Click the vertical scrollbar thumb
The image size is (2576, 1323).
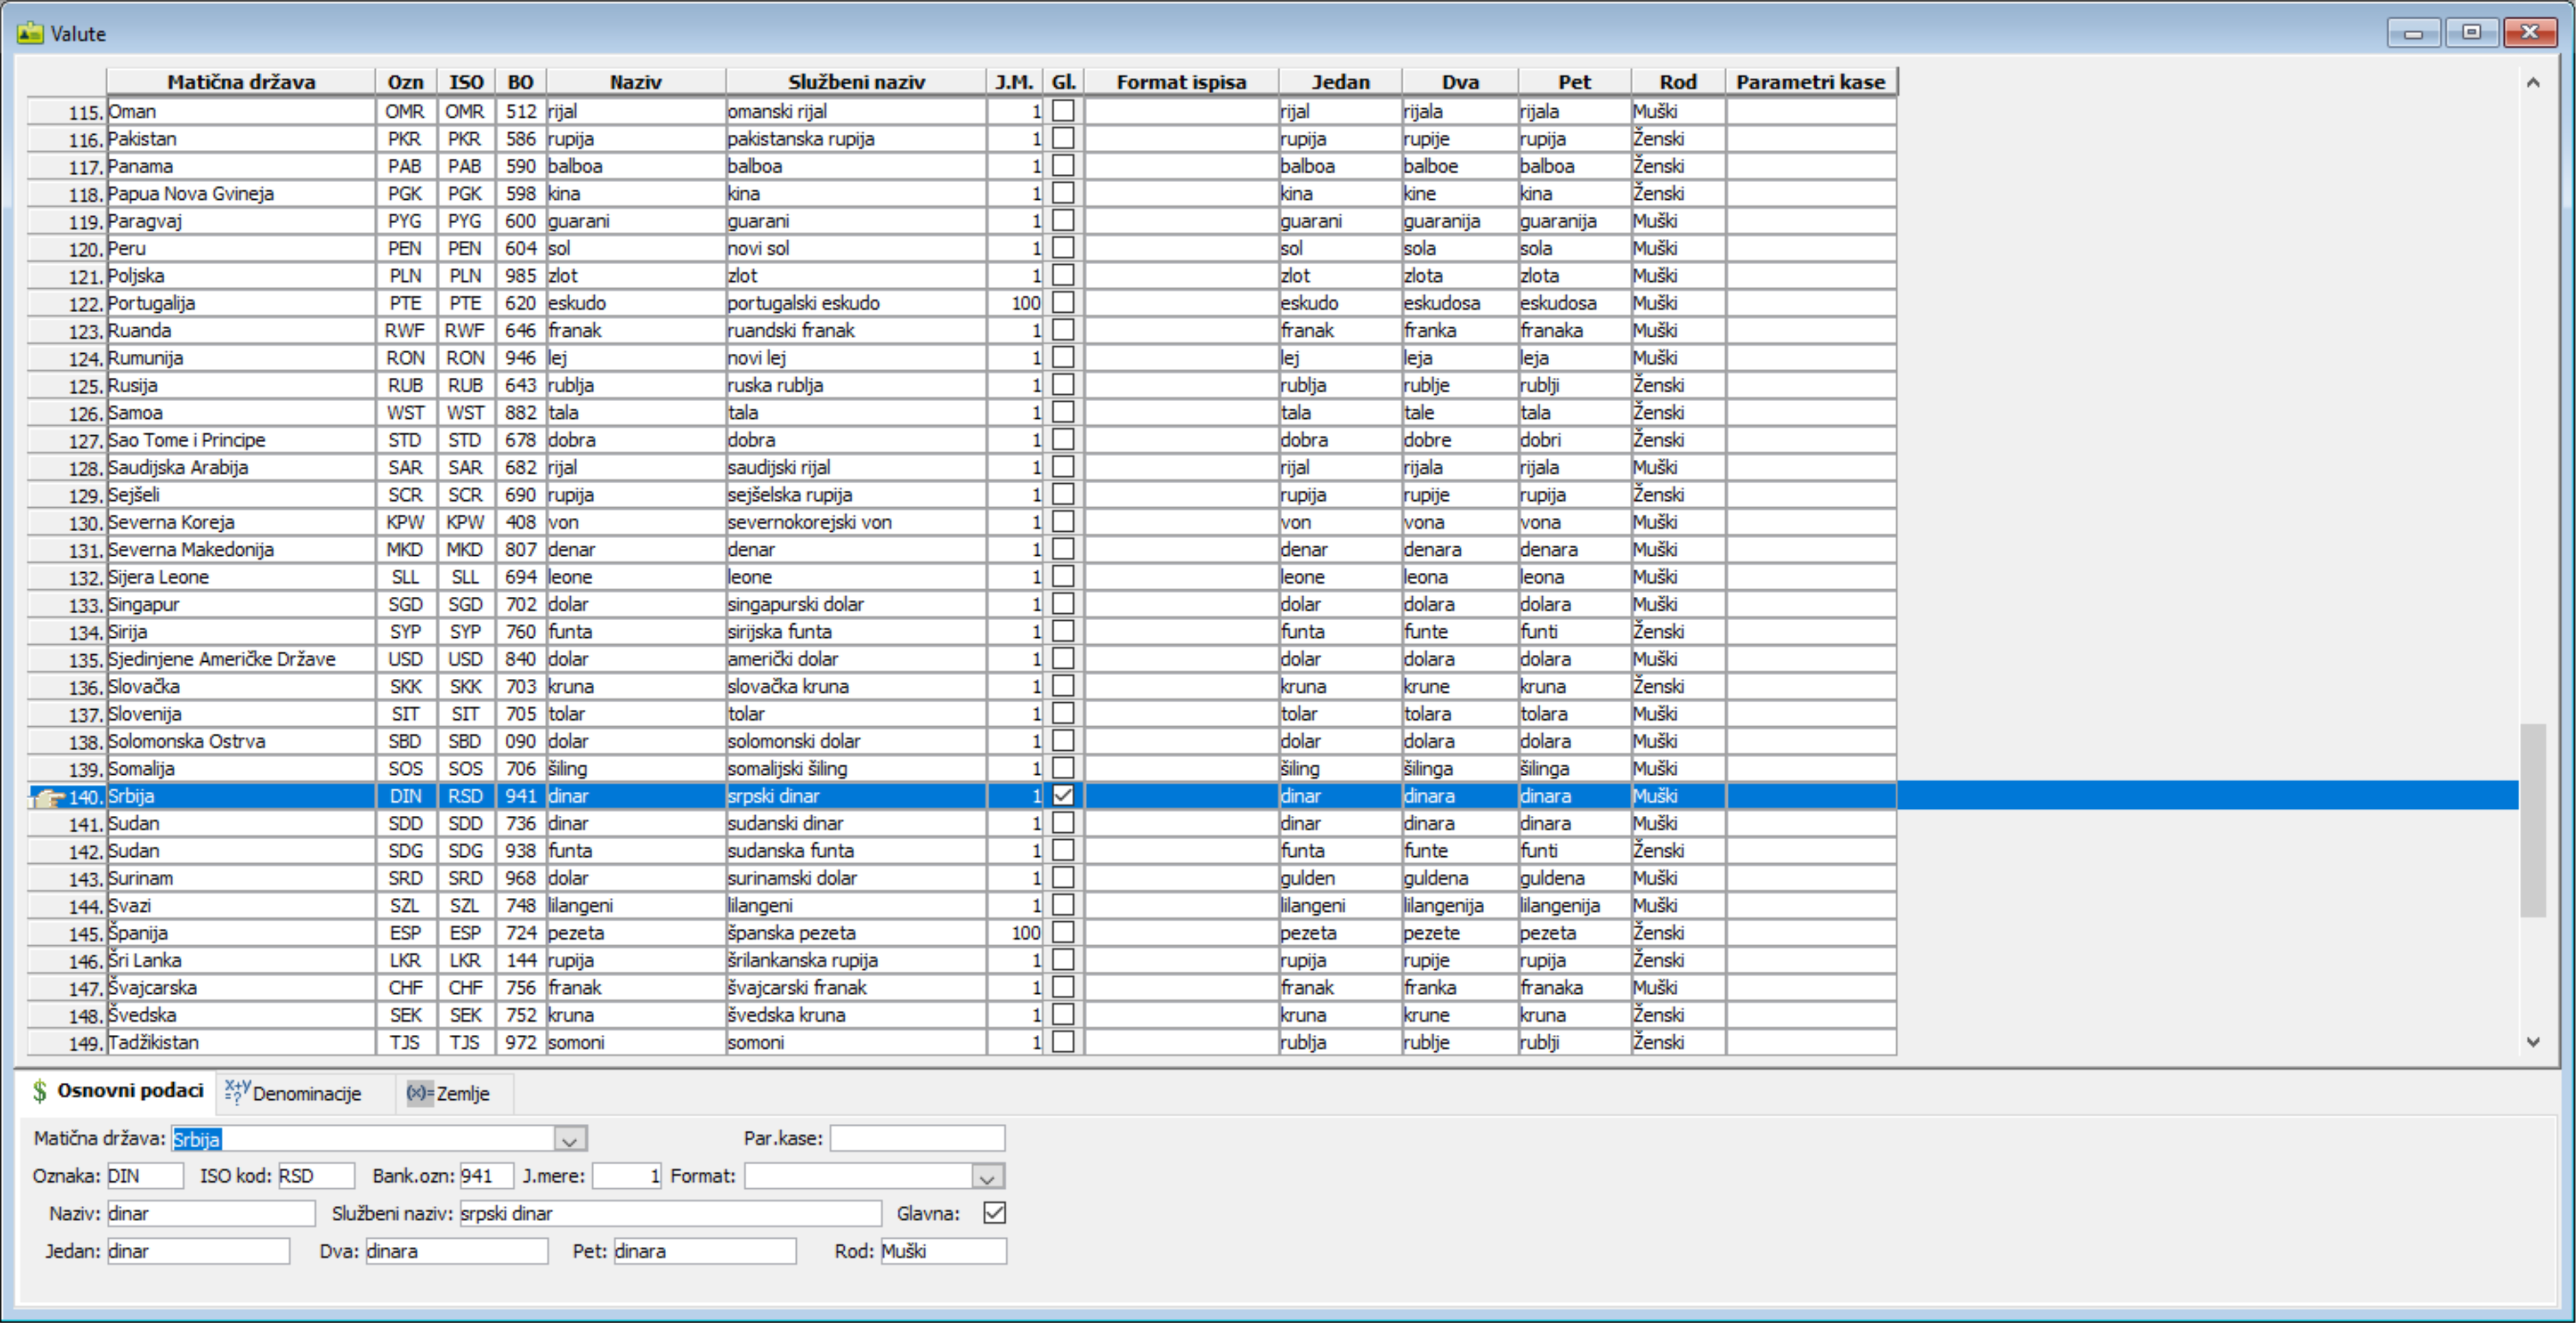pyautogui.click(x=2533, y=820)
